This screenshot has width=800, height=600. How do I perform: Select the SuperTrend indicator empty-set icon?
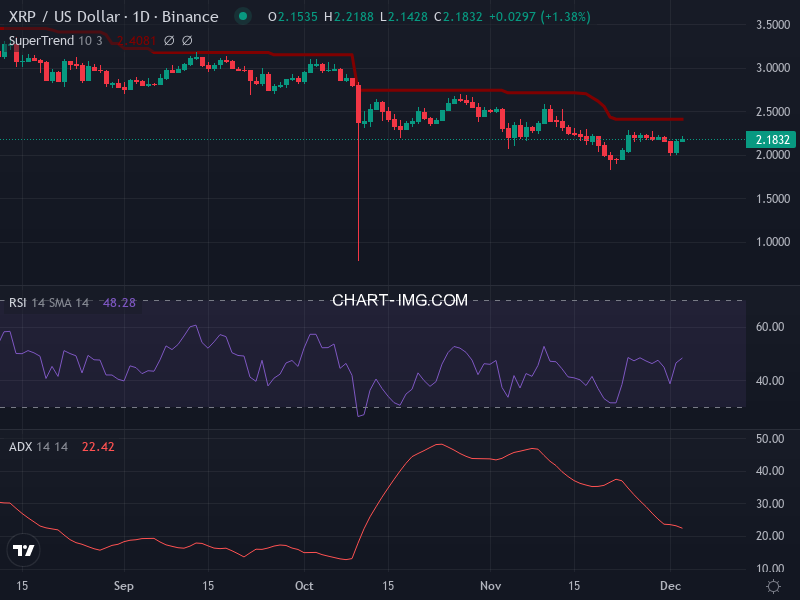click(170, 41)
